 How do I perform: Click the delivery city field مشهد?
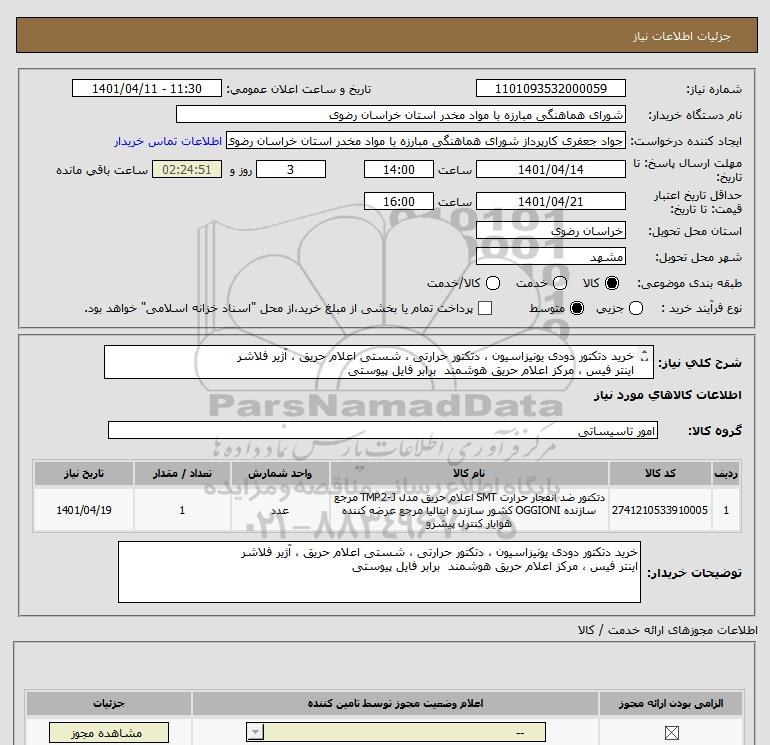[x=550, y=256]
